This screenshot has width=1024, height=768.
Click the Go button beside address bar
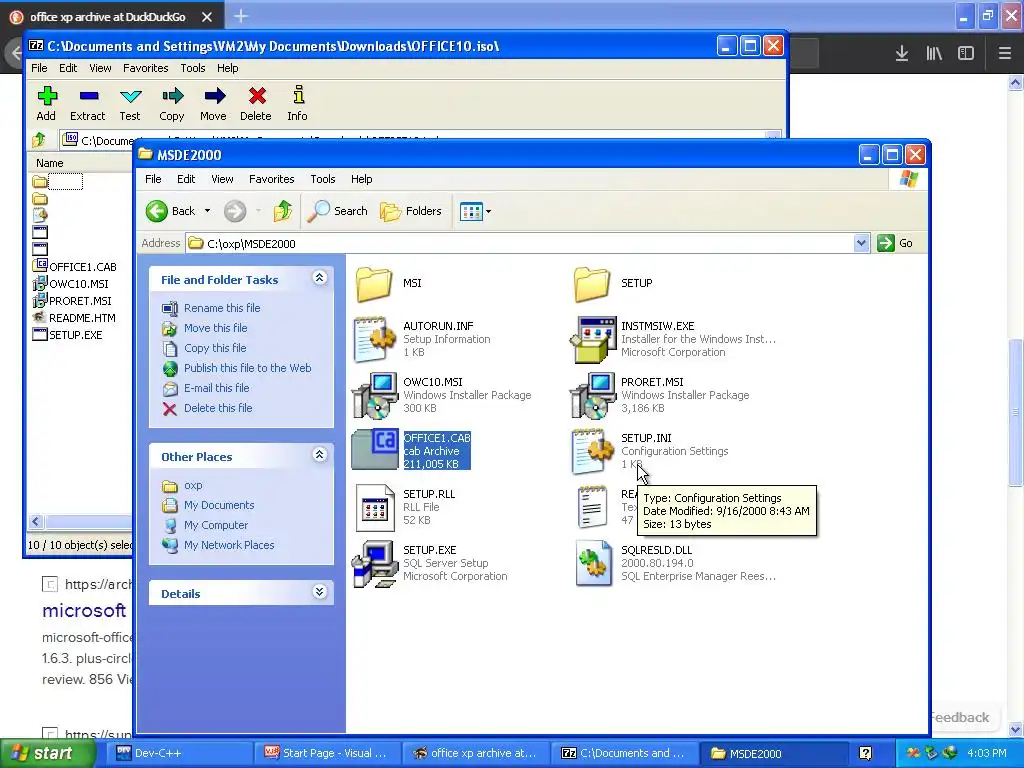point(895,243)
